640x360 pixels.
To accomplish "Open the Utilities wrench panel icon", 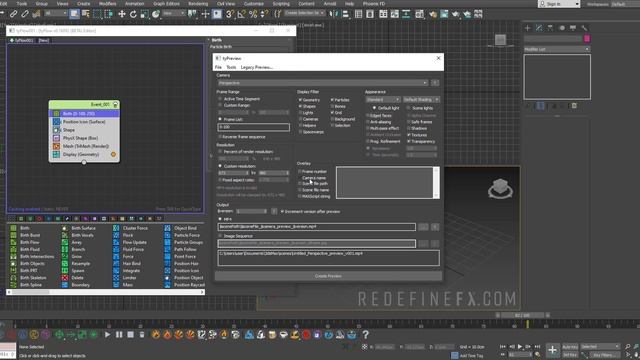I will [584, 28].
